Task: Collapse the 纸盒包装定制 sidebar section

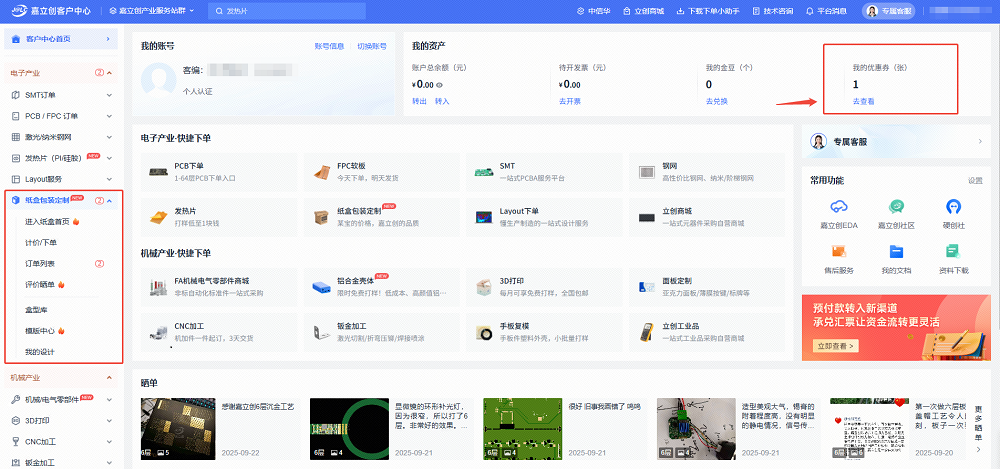Action: coord(109,200)
